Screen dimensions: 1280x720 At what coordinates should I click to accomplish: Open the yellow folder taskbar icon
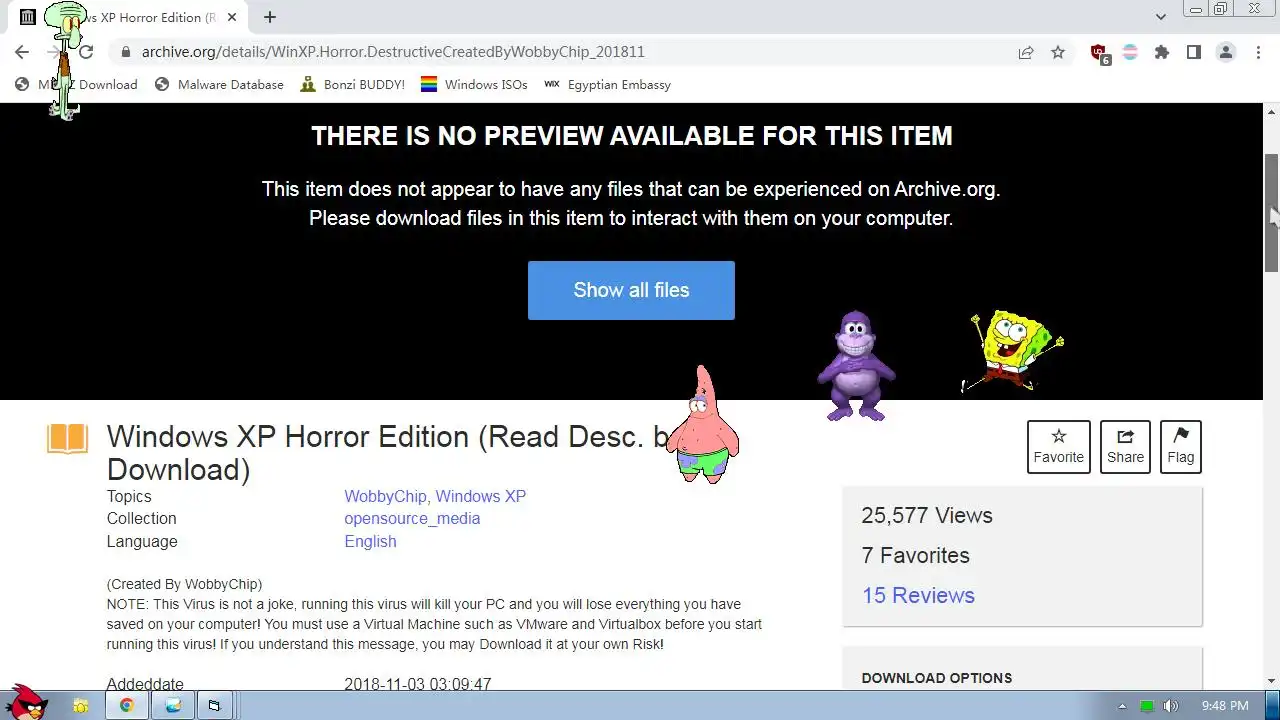pyautogui.click(x=81, y=706)
